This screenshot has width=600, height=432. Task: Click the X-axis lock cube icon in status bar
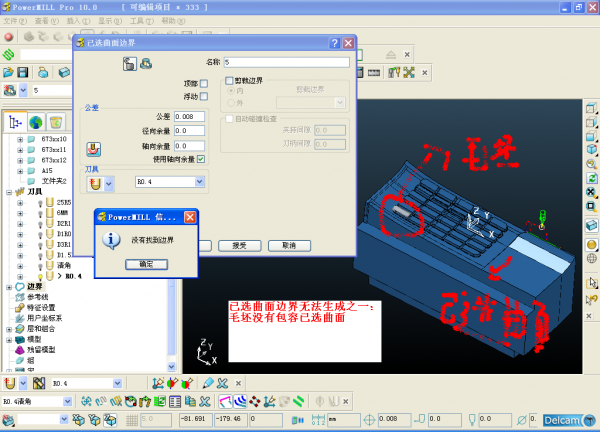pyautogui.click(x=78, y=420)
